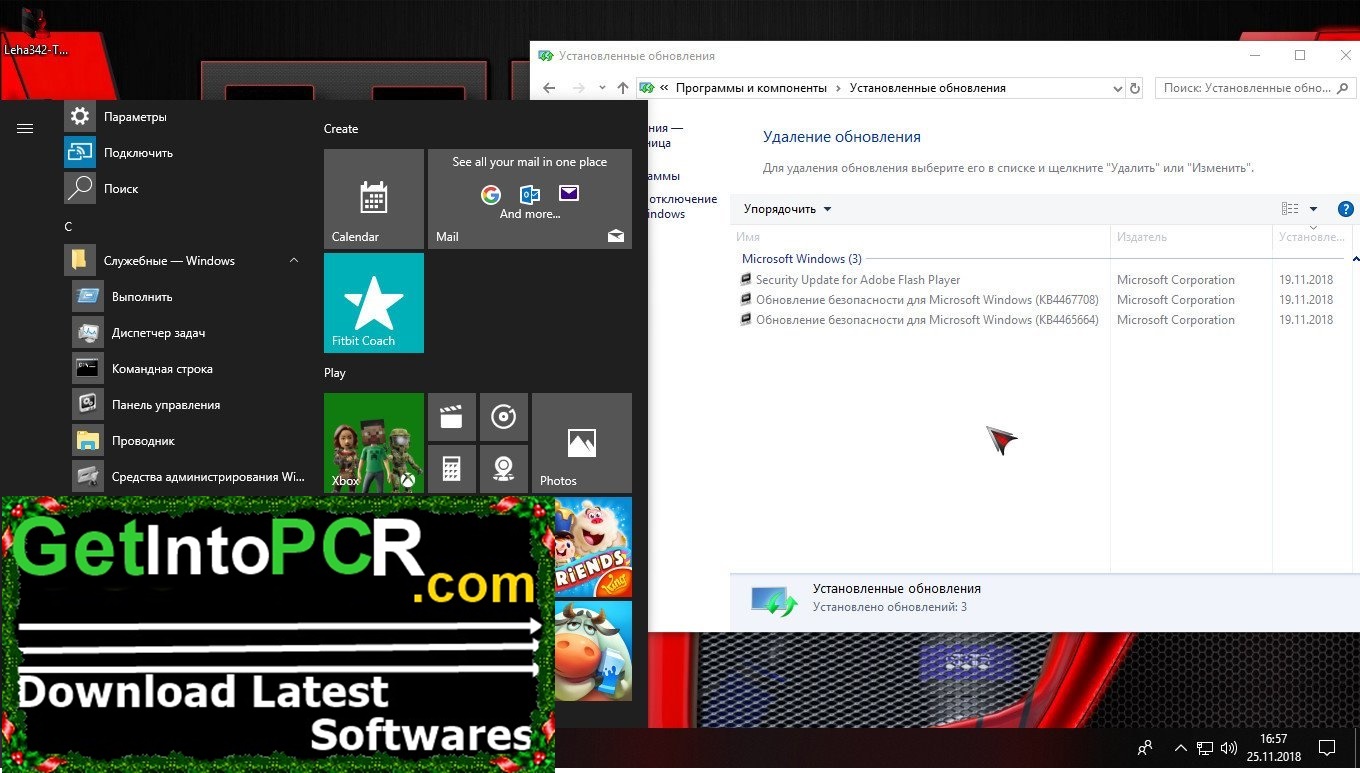The image size is (1360, 773).
Task: Open Подключить connect entry
Action: coord(186,153)
